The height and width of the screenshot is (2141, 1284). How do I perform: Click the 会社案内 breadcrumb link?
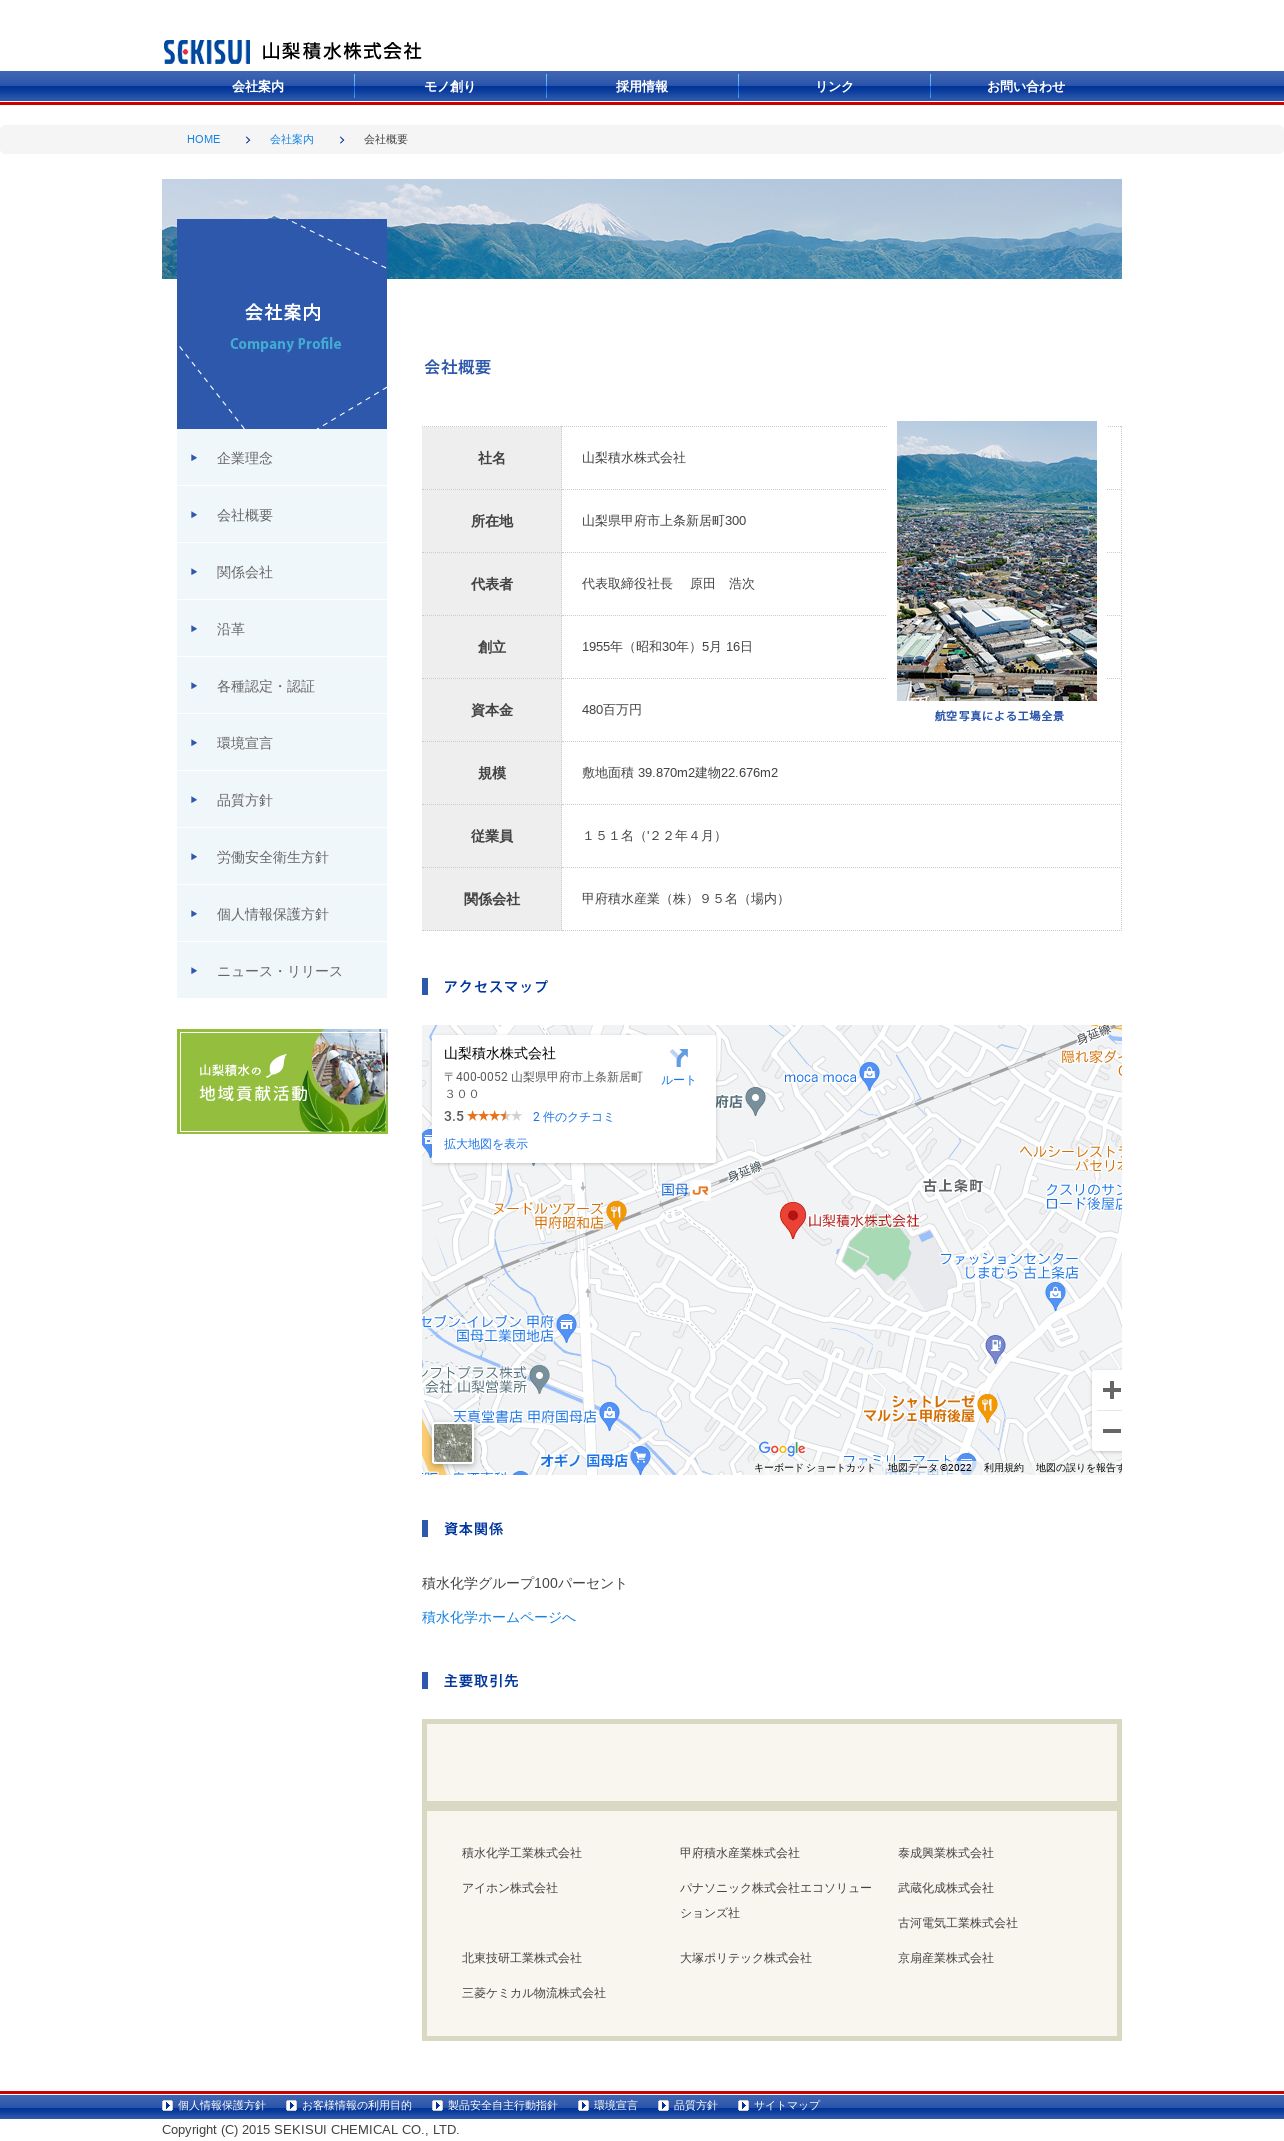click(292, 139)
